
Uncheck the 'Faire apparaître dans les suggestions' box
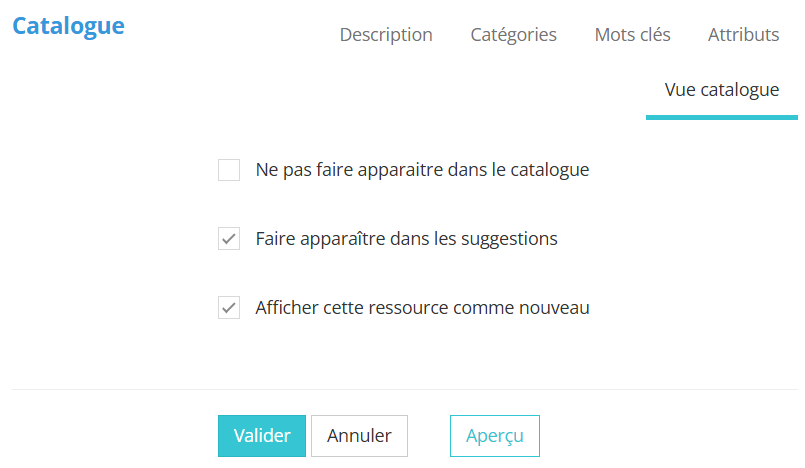point(229,239)
